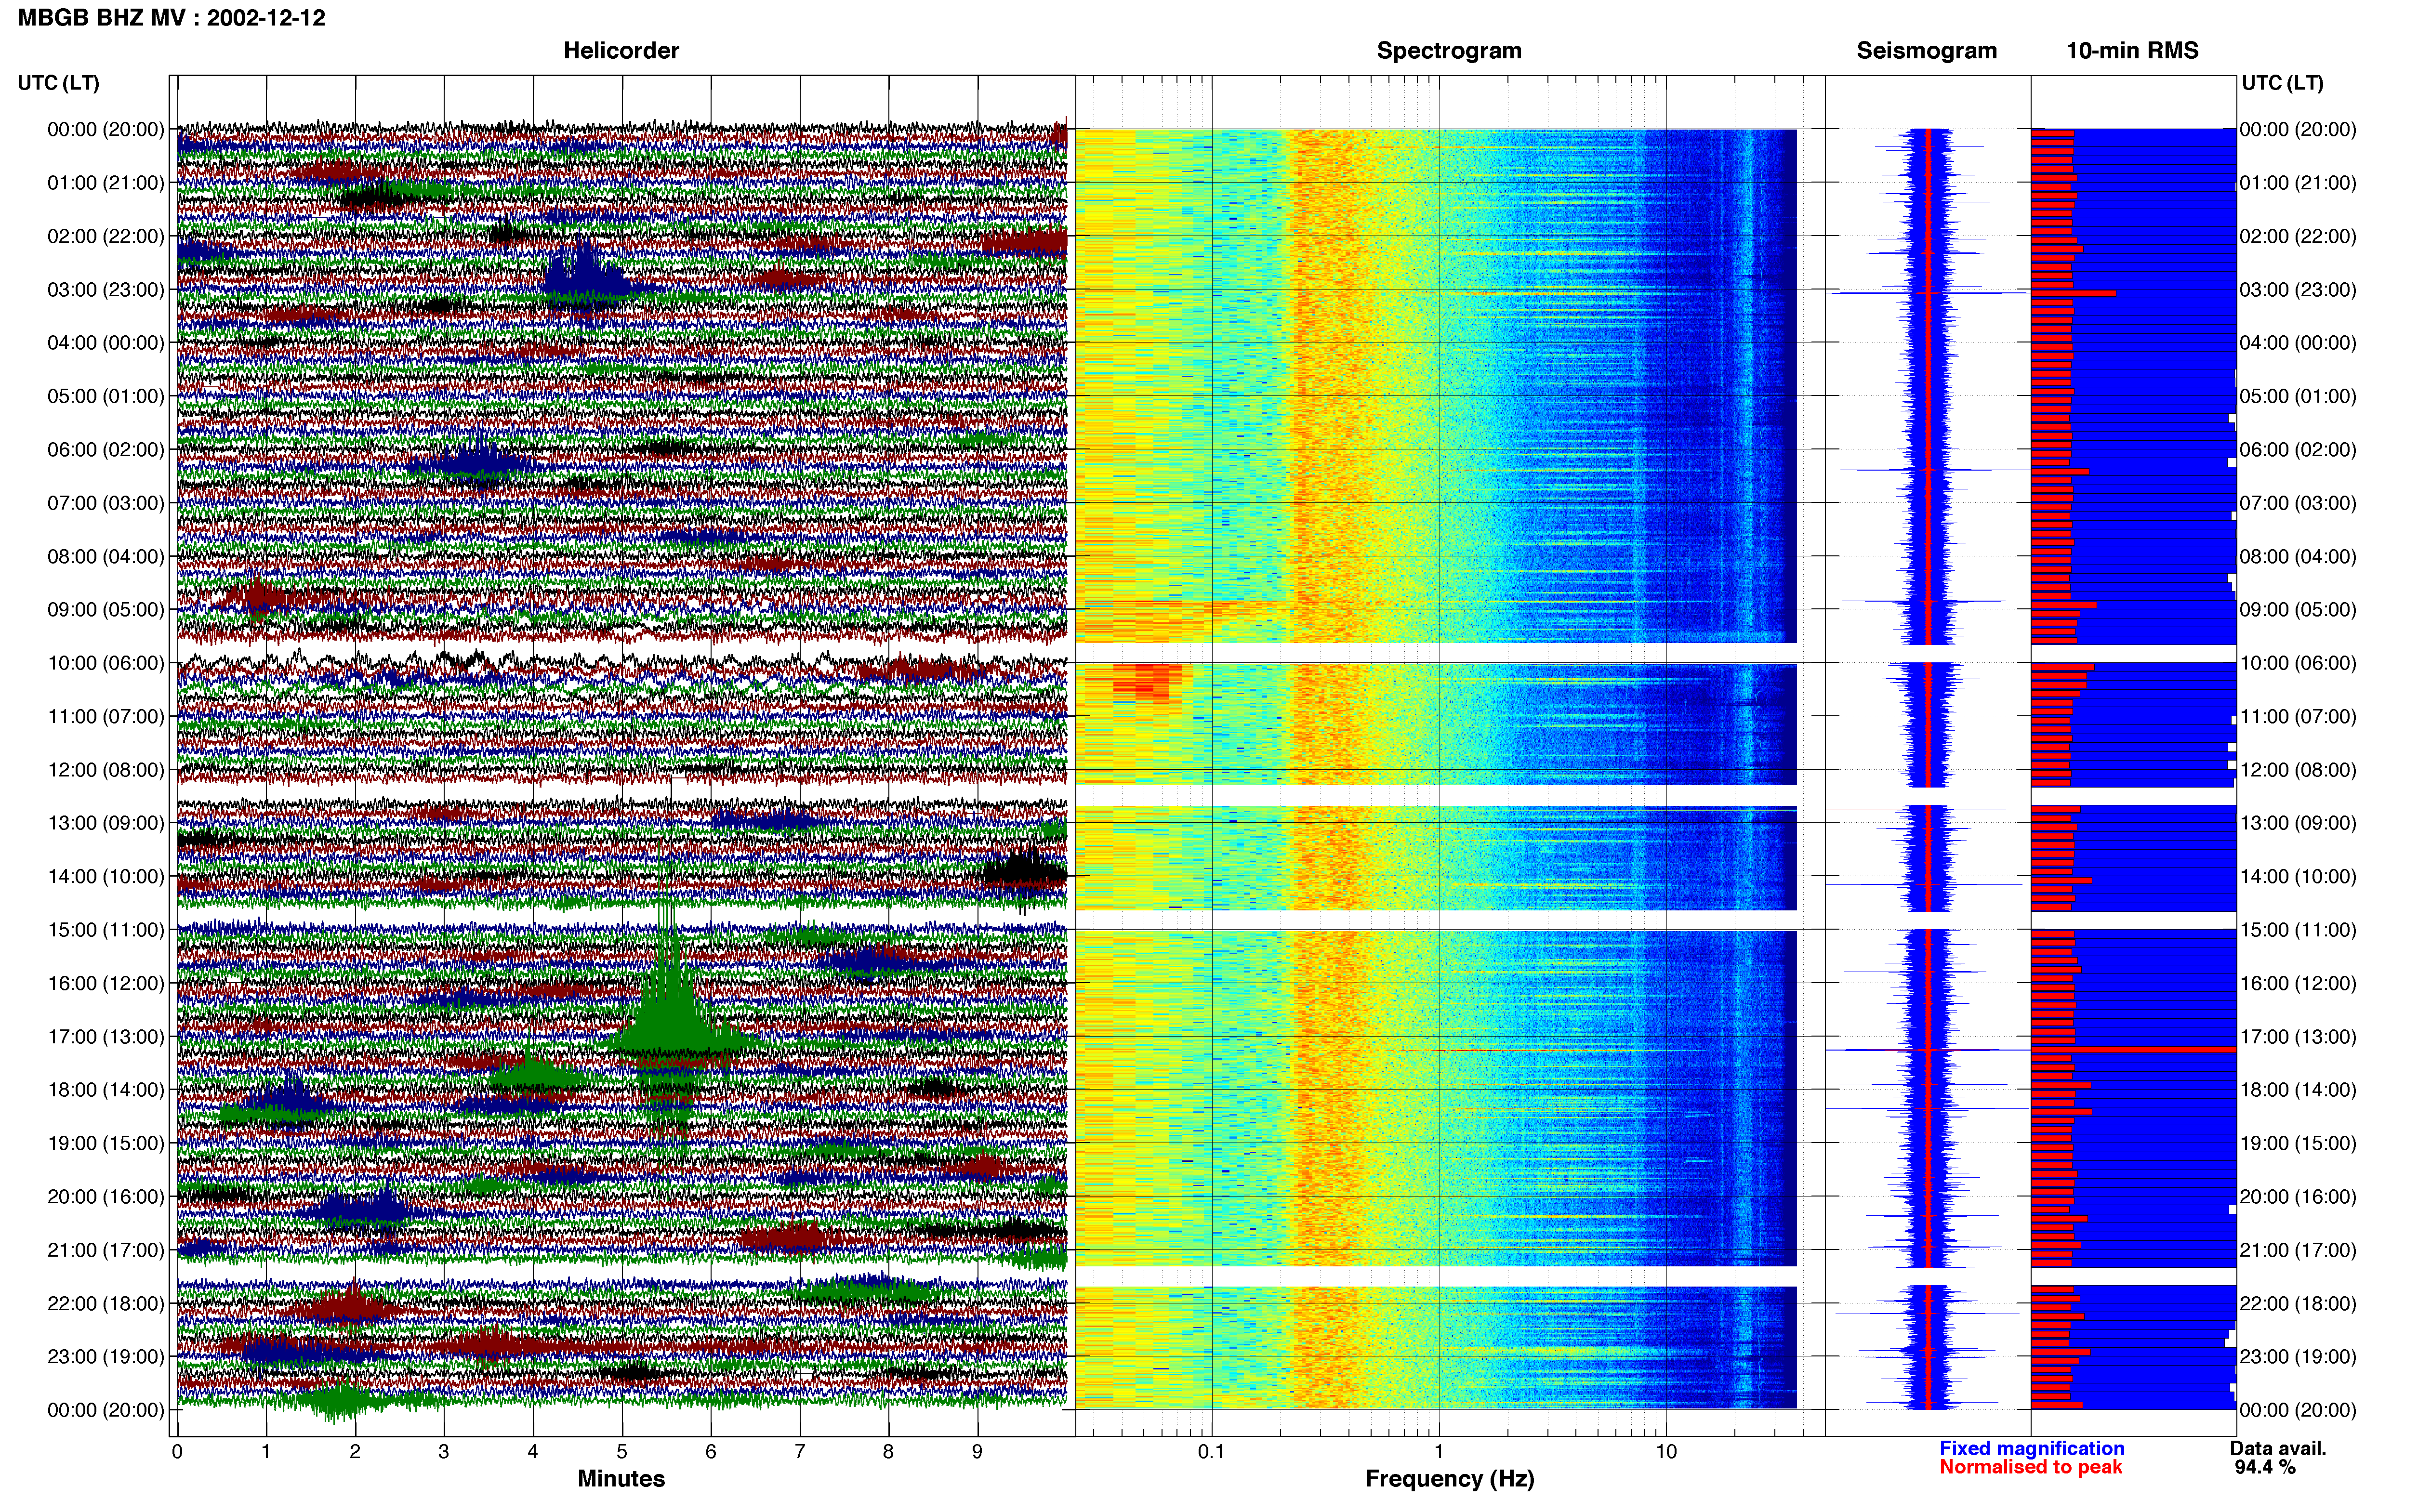2418x1512 pixels.
Task: Click the Normalised to peak legend text
Action: (2030, 1467)
